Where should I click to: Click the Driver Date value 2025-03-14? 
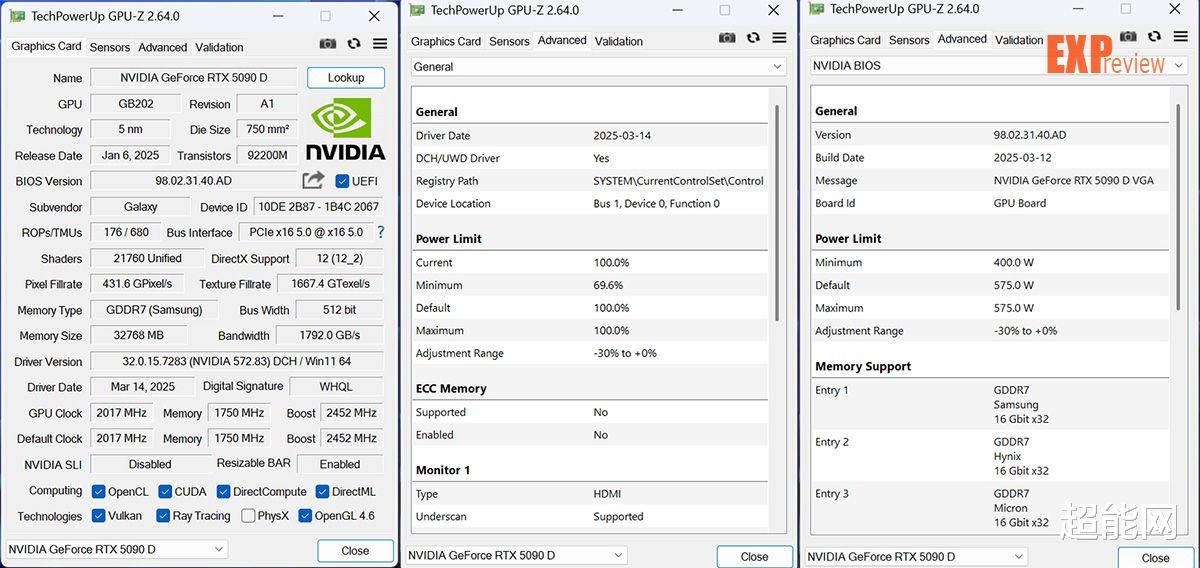[622, 136]
